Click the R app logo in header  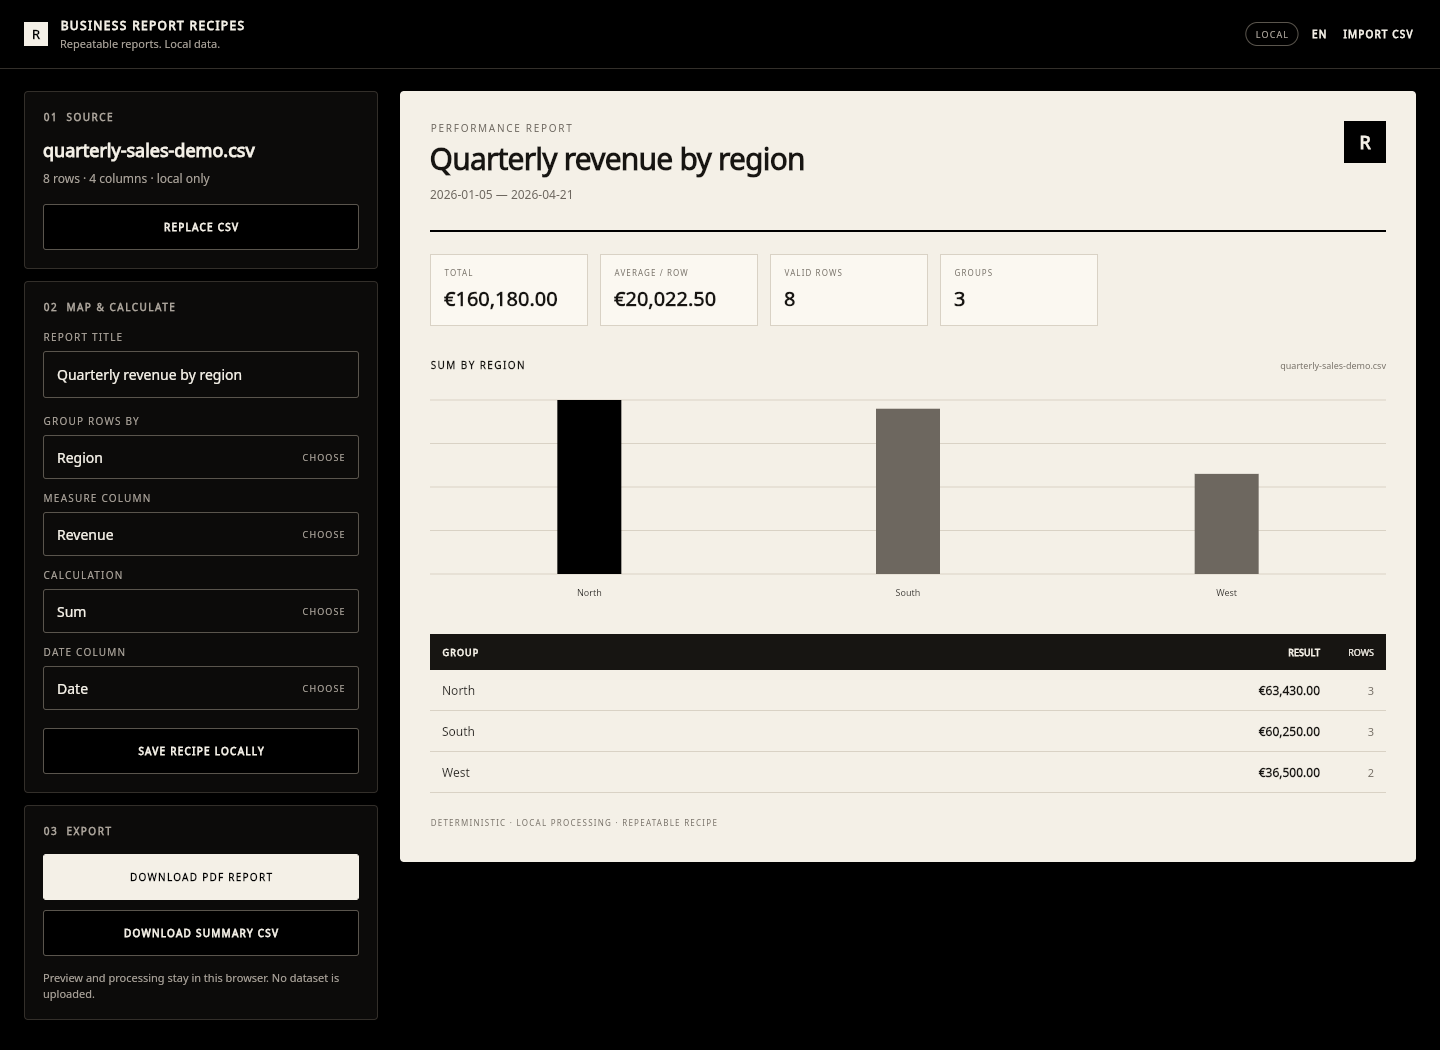tap(36, 34)
